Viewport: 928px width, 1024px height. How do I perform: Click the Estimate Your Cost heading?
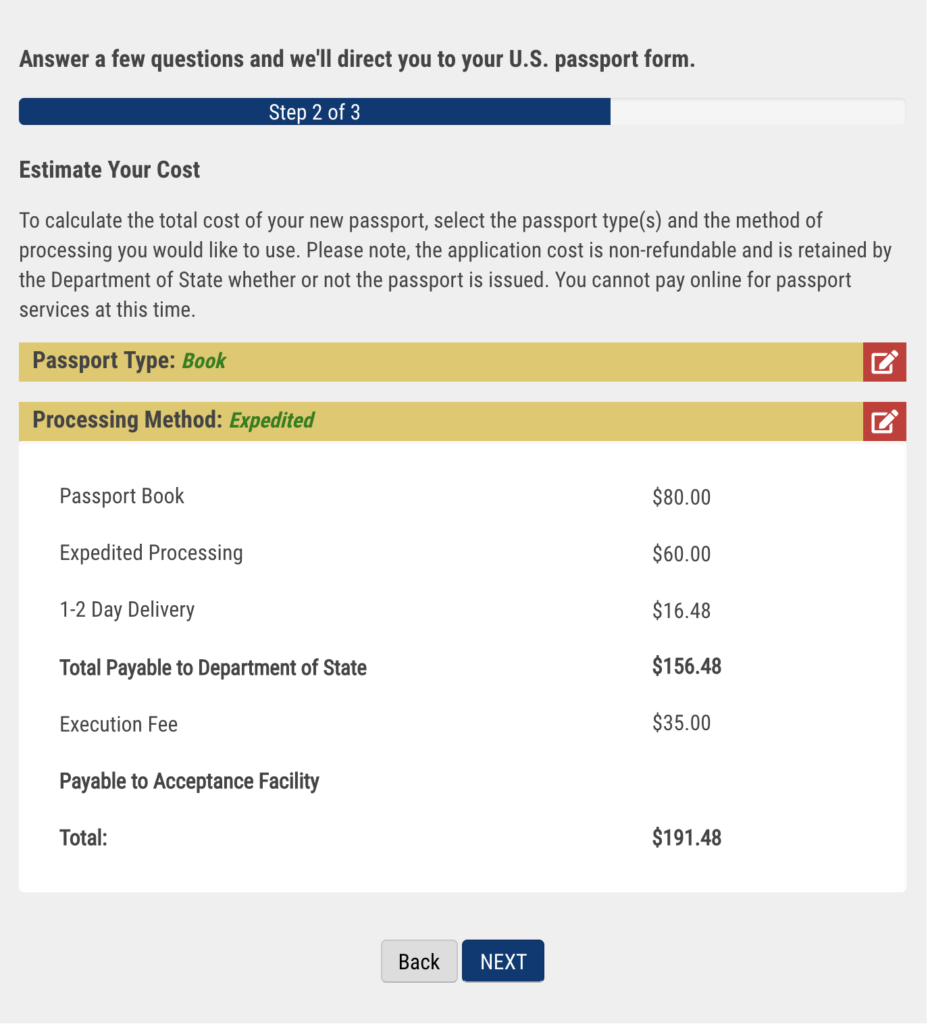click(x=110, y=170)
